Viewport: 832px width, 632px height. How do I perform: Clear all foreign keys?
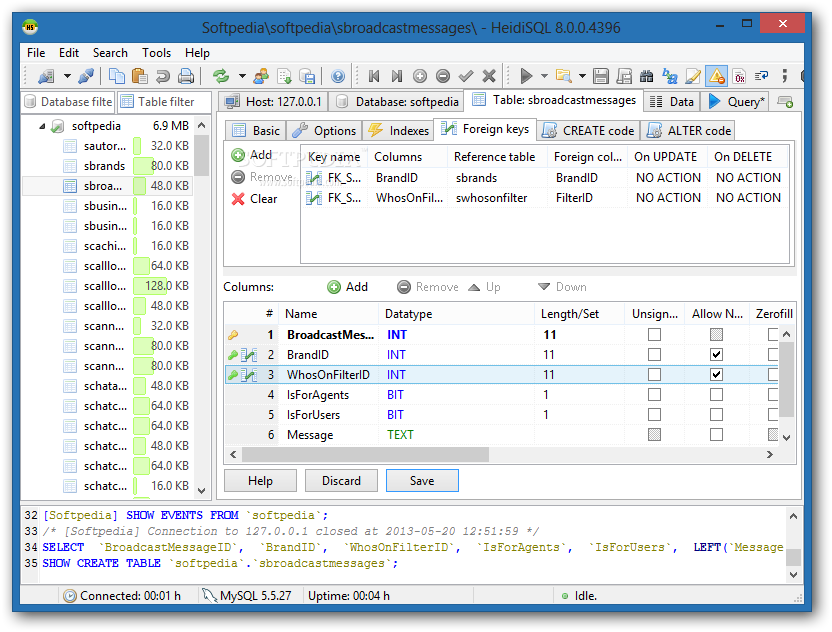click(x=255, y=199)
